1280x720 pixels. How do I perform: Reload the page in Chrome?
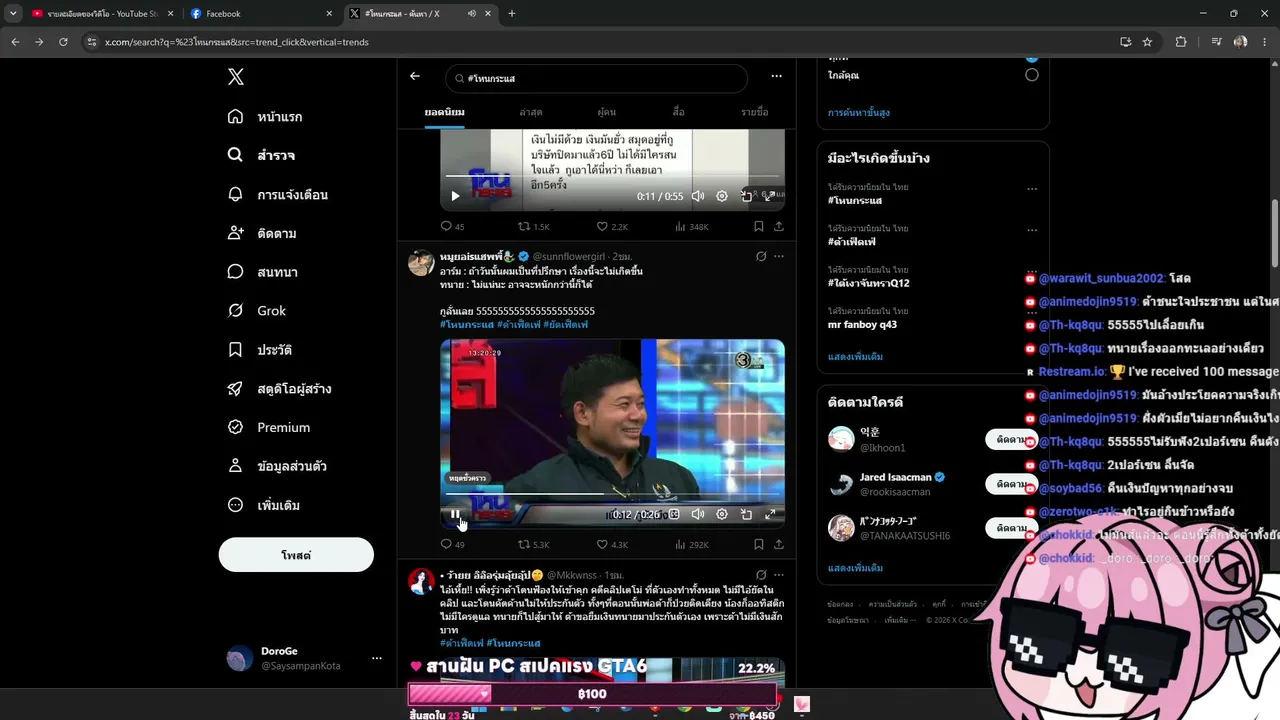click(63, 42)
